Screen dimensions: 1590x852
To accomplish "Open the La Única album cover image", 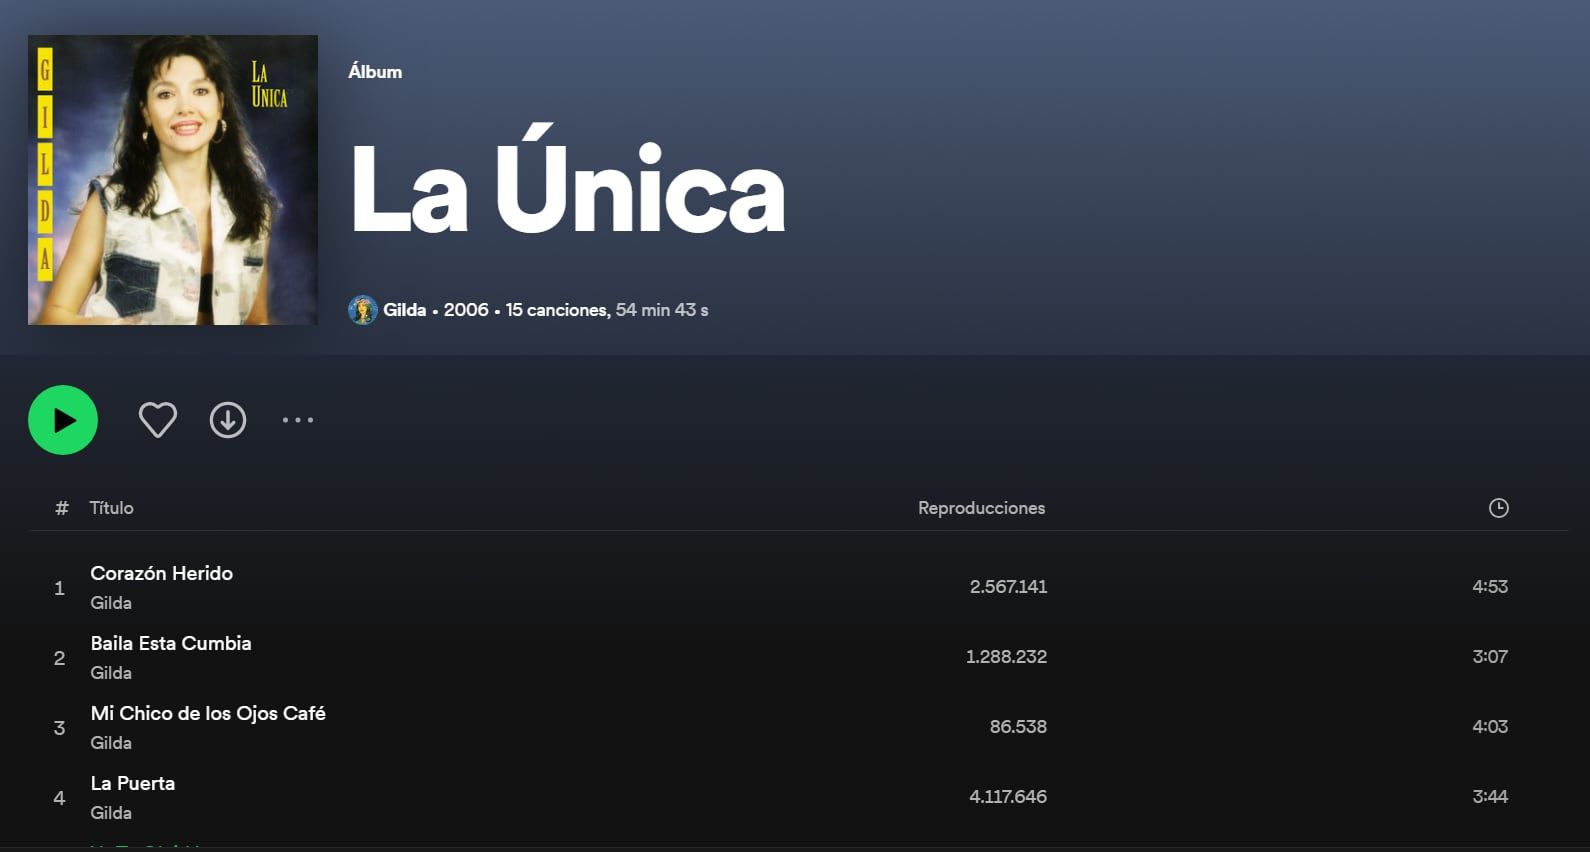I will pos(173,180).
